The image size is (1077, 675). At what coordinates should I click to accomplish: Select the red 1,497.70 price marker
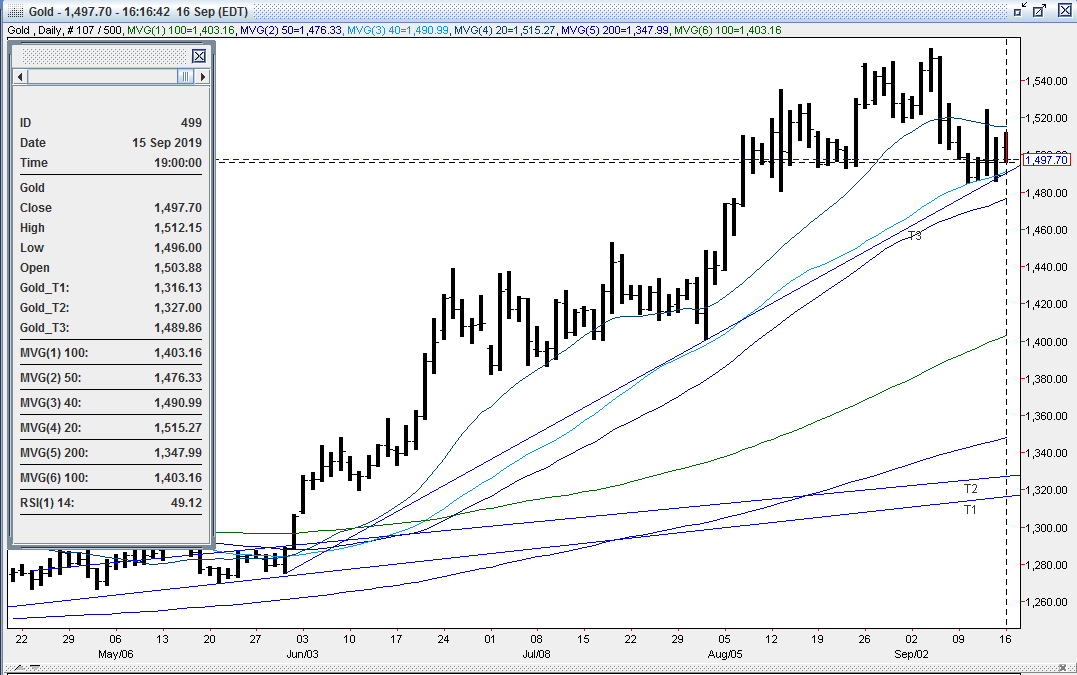pyautogui.click(x=1046, y=160)
